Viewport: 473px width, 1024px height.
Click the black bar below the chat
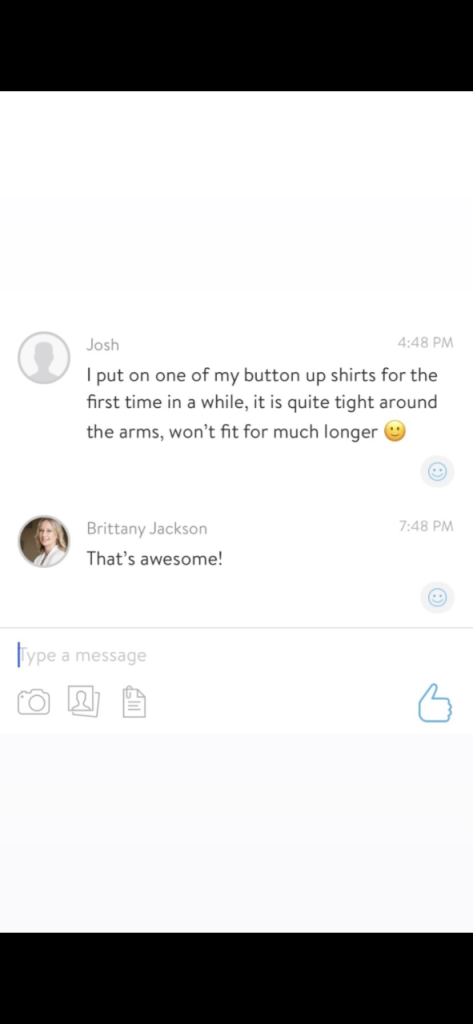pyautogui.click(x=236, y=978)
